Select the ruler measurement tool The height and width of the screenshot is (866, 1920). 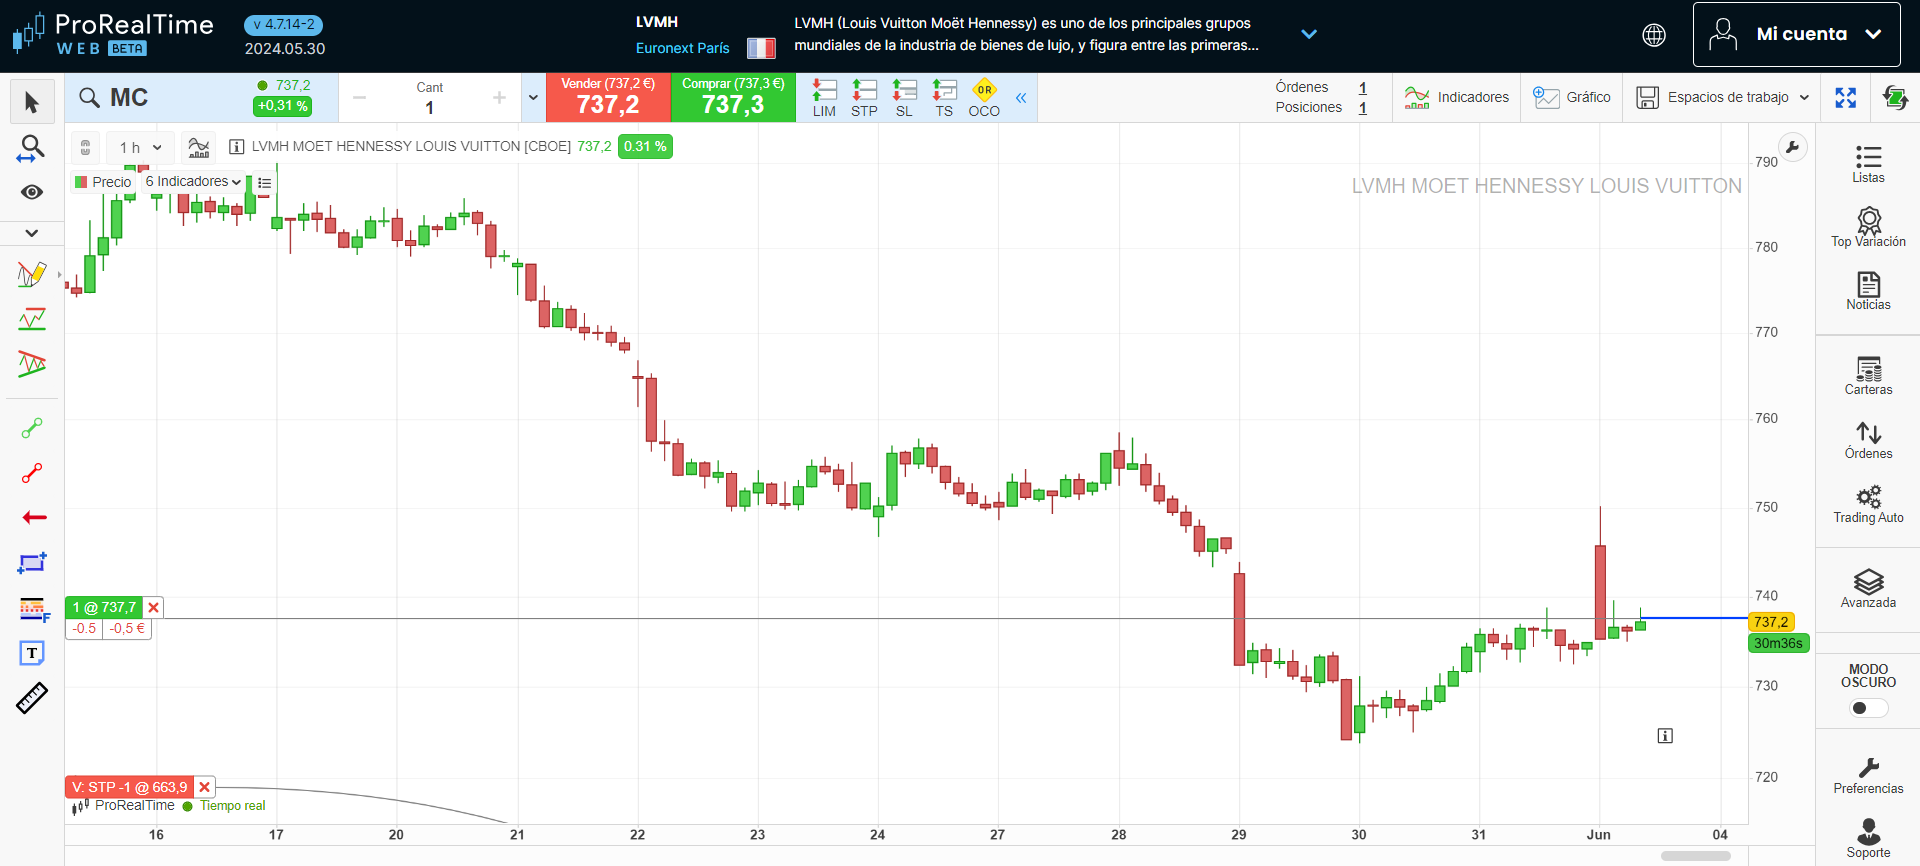pyautogui.click(x=32, y=698)
